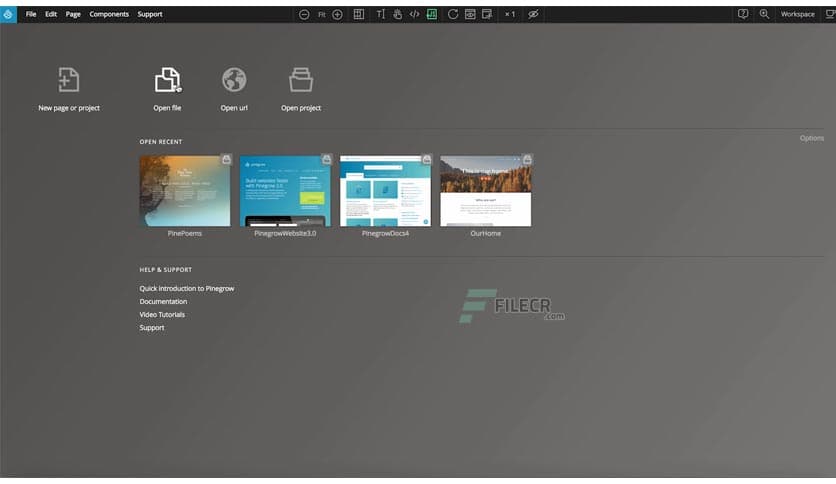Open the Components menu
836x484 pixels.
[x=109, y=14]
